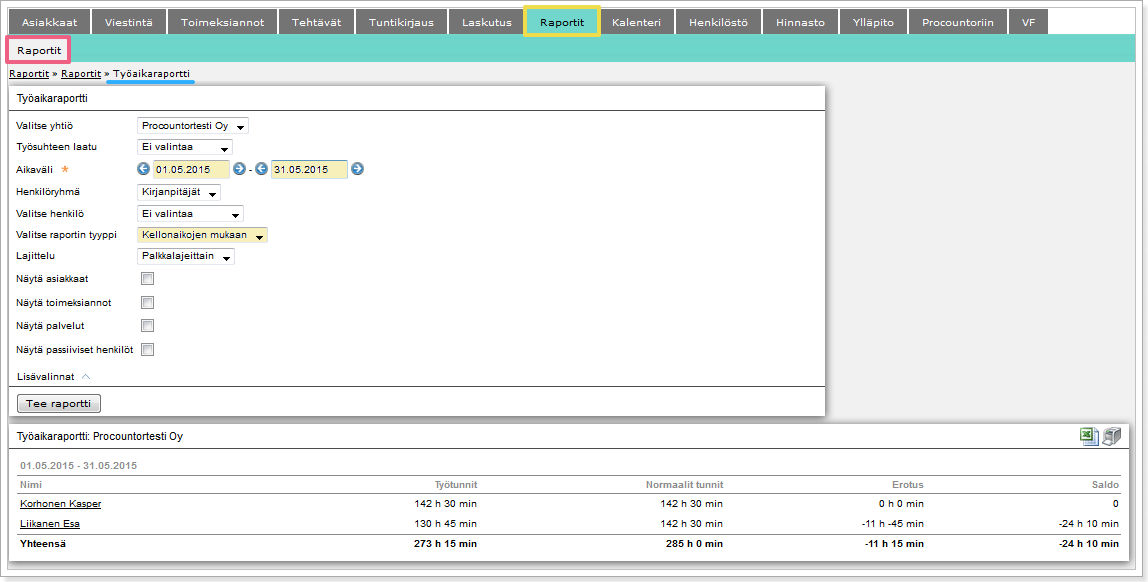The image size is (1148, 582).
Task: Open Liikanen Esa's report link
Action: point(50,523)
